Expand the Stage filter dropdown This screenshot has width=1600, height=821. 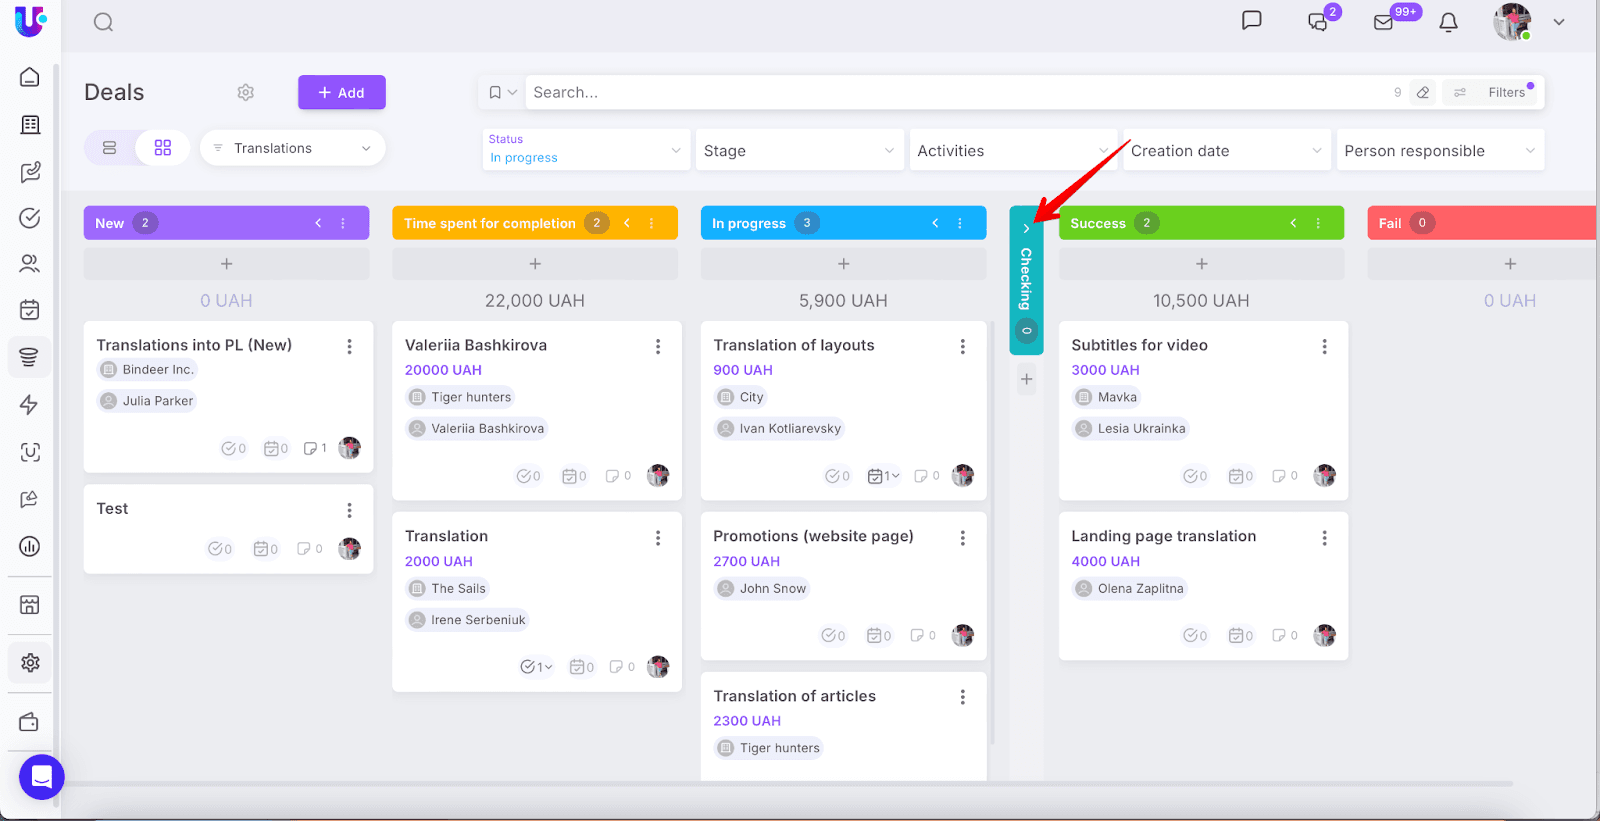[x=798, y=151]
